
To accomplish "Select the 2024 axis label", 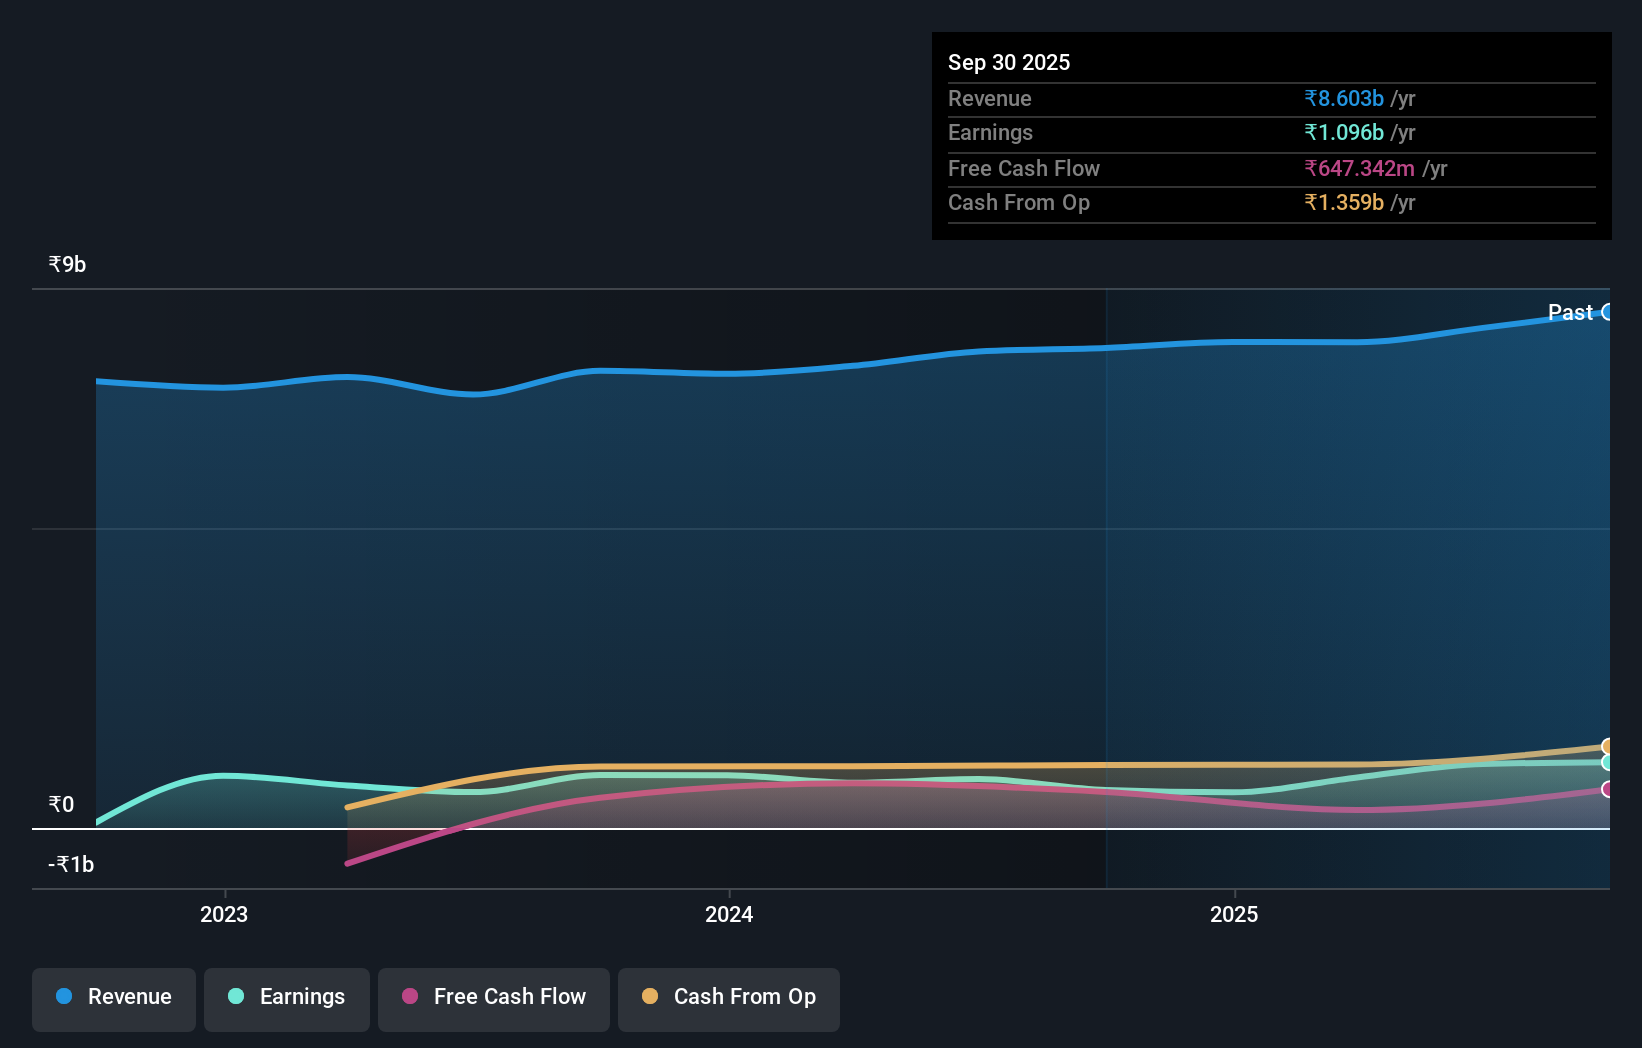I will point(729,914).
